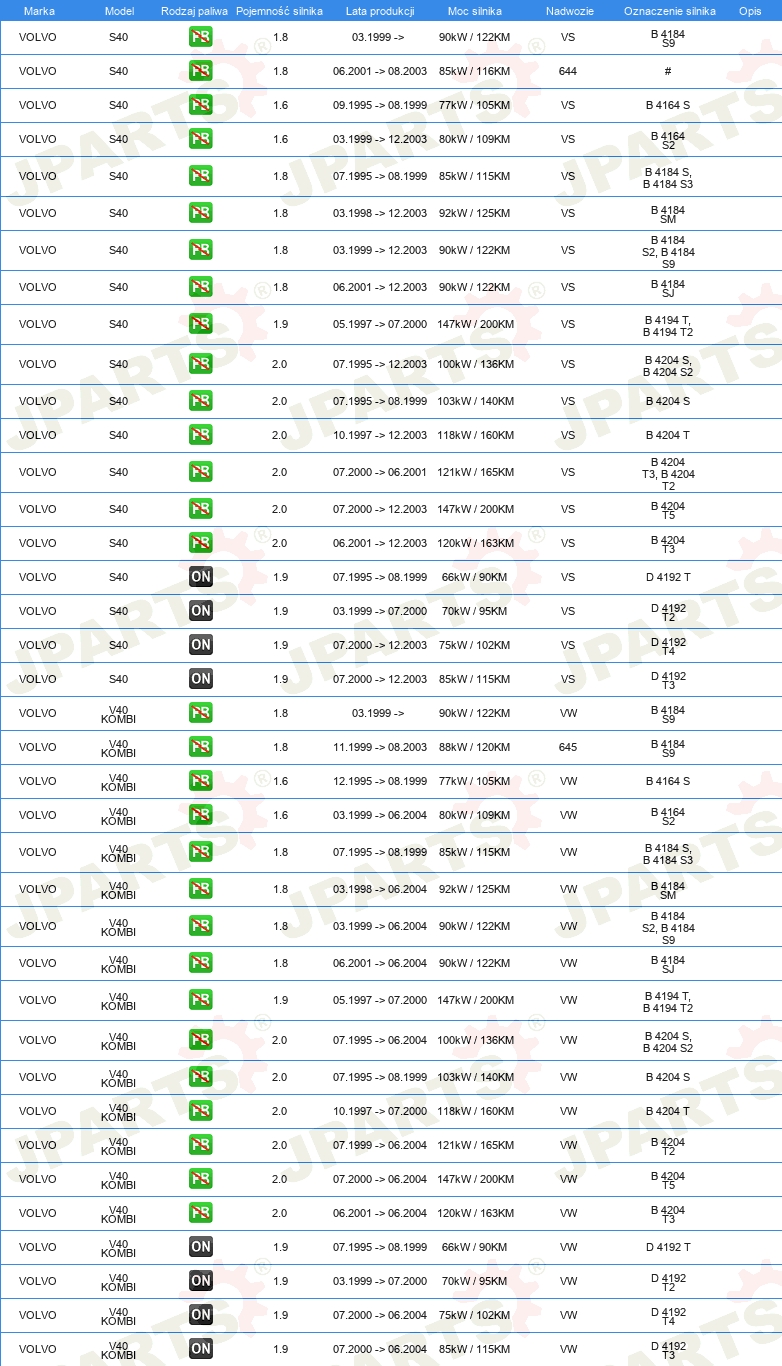
Task: Click the PB icon for V40 KOMBI 121kW / 165KM
Action: click(200, 1145)
